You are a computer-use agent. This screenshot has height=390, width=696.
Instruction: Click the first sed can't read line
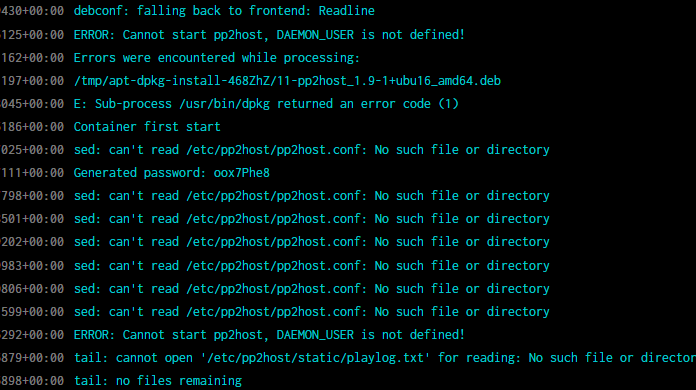coord(312,150)
